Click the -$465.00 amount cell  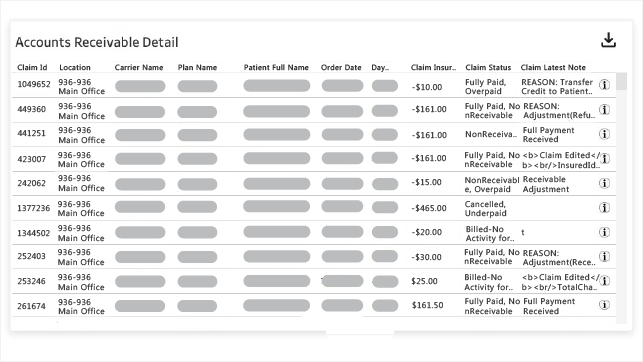(x=429, y=208)
